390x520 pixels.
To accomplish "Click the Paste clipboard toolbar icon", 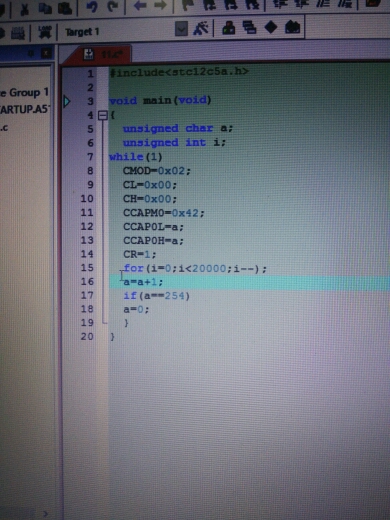I will pos(65,8).
